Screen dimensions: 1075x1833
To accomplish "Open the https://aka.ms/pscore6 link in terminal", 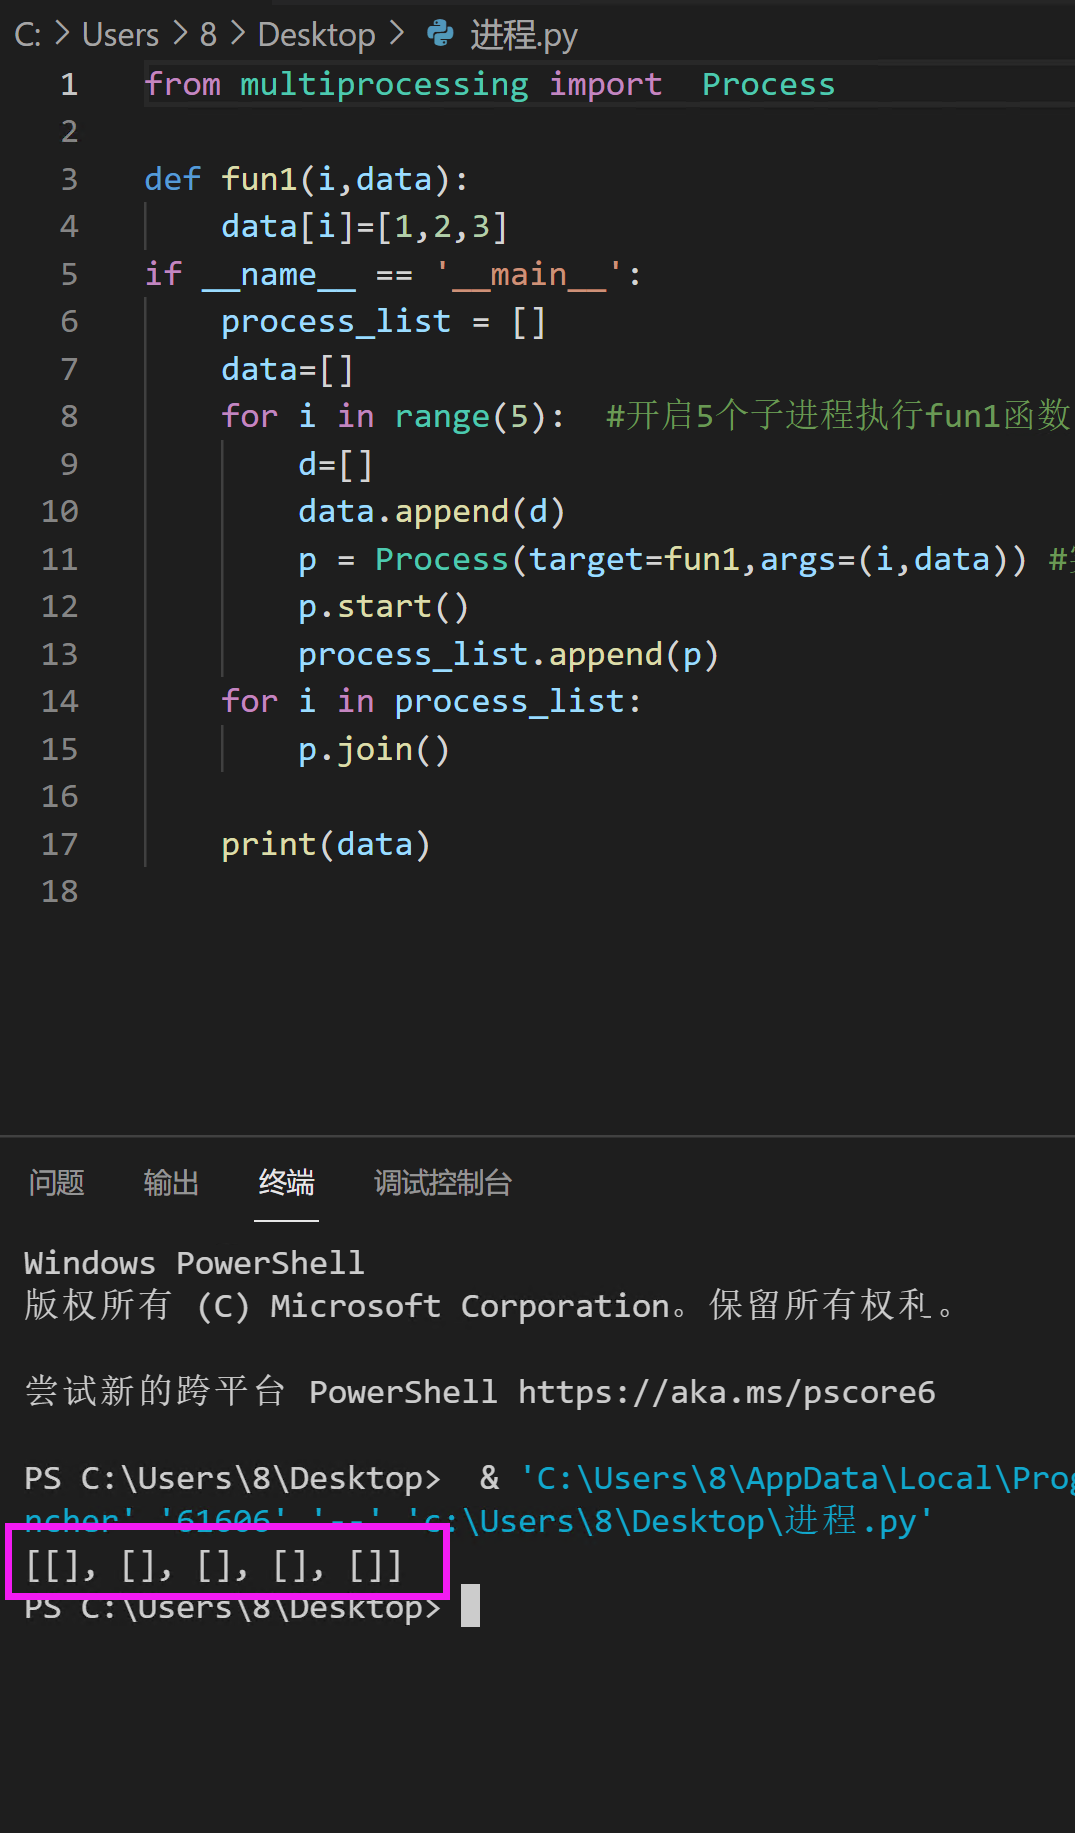I will (x=726, y=1392).
